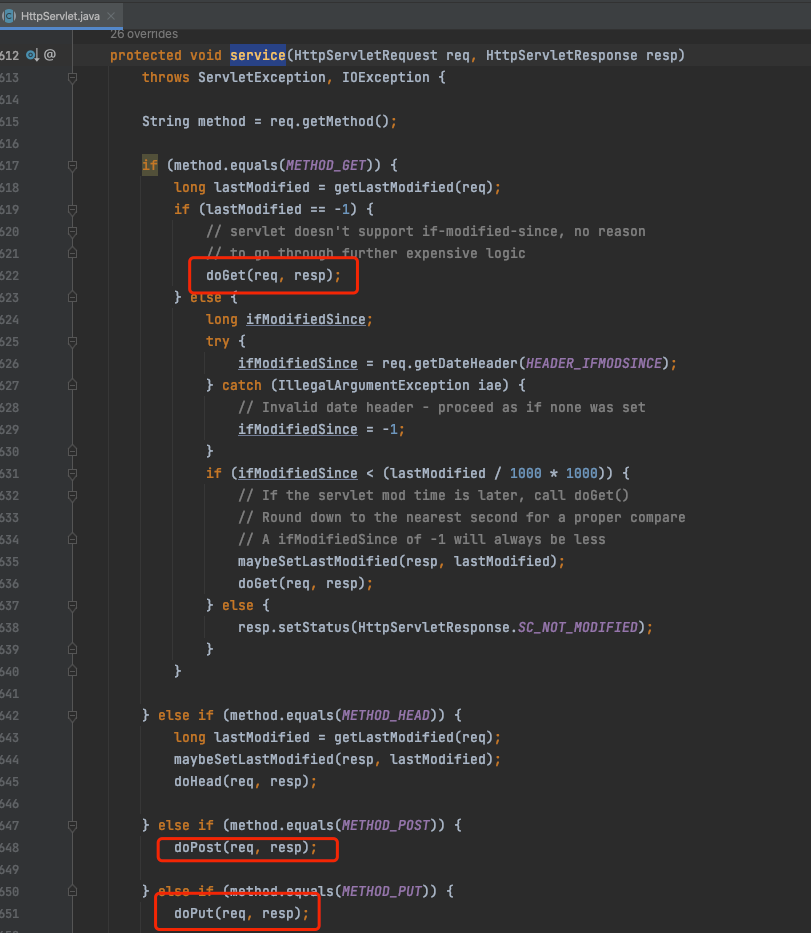Click the highlighted service method name
The width and height of the screenshot is (811, 933).
pyautogui.click(x=258, y=55)
